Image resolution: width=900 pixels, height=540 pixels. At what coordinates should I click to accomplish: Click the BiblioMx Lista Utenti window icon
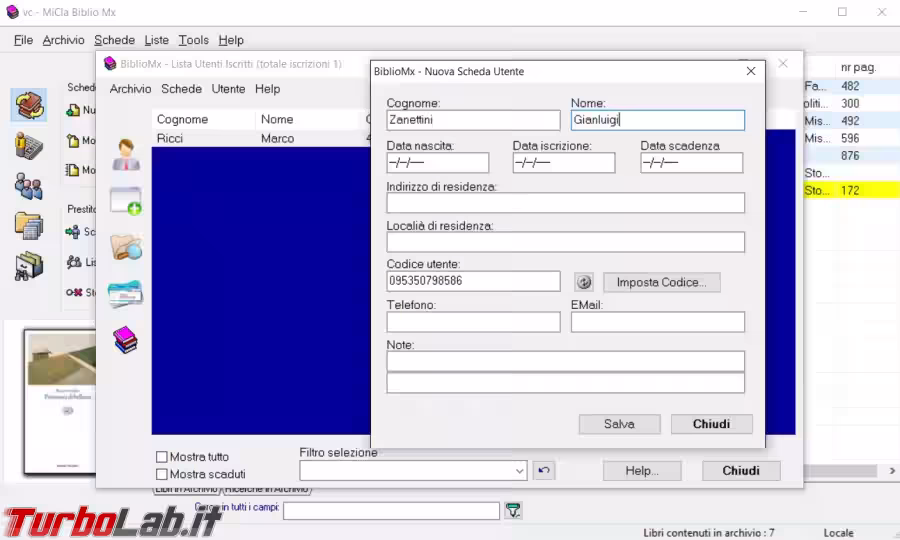(x=110, y=64)
